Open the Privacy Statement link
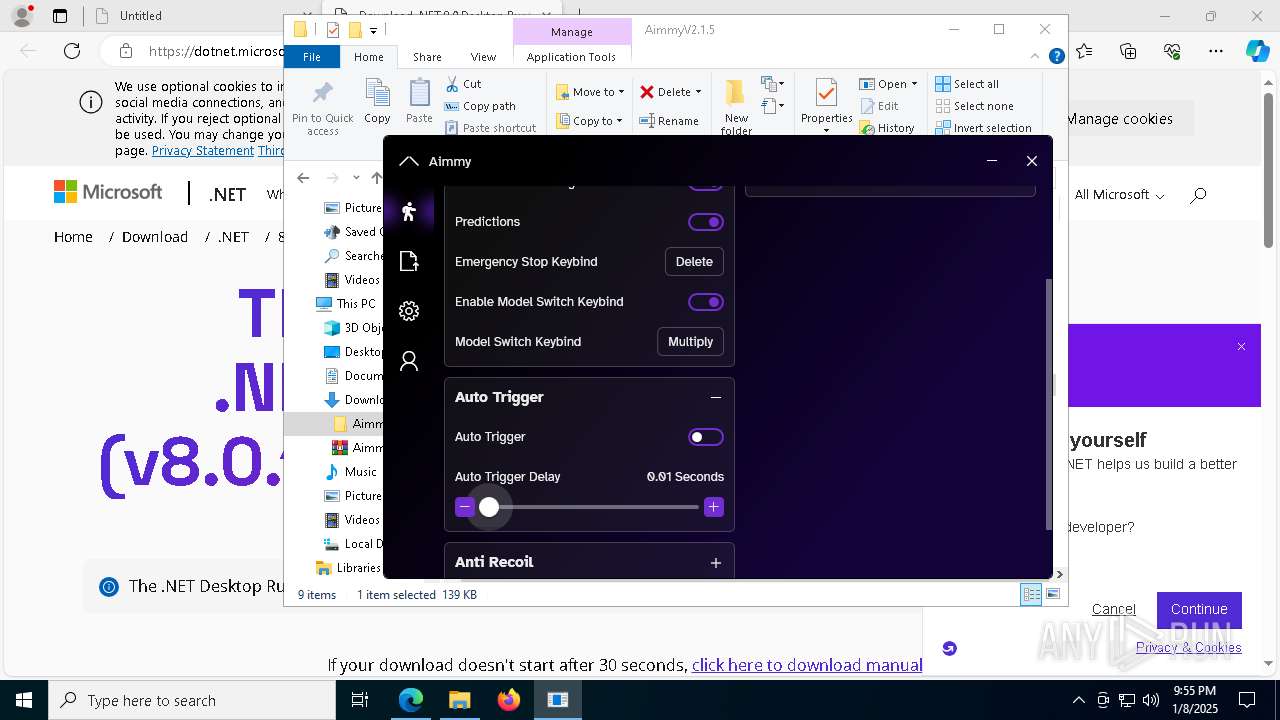The image size is (1280, 720). (x=203, y=151)
